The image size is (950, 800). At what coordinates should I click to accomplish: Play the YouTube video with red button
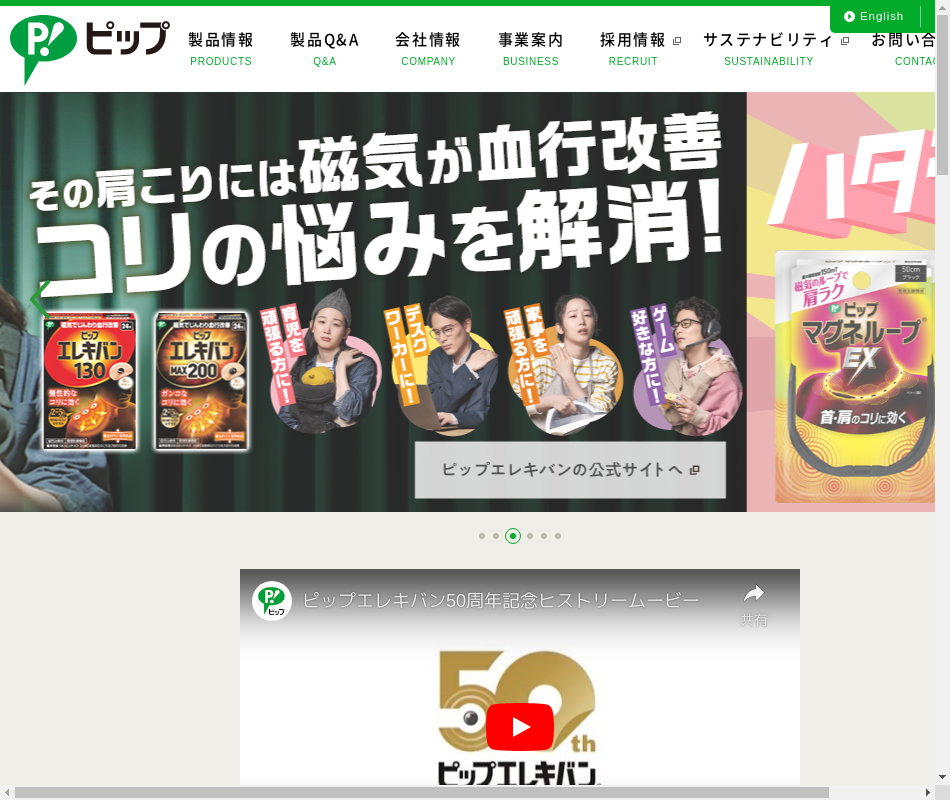click(520, 727)
